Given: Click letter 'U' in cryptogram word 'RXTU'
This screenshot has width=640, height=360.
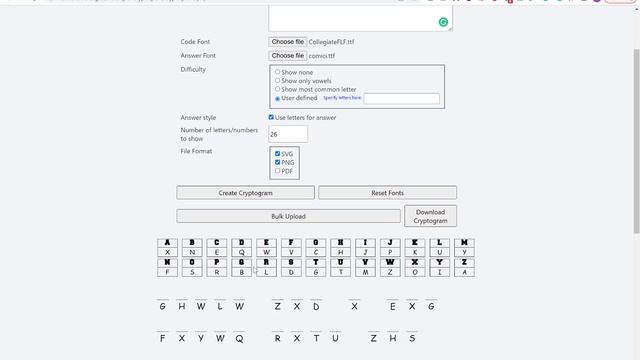Looking at the screenshot, I should pos(335,338).
